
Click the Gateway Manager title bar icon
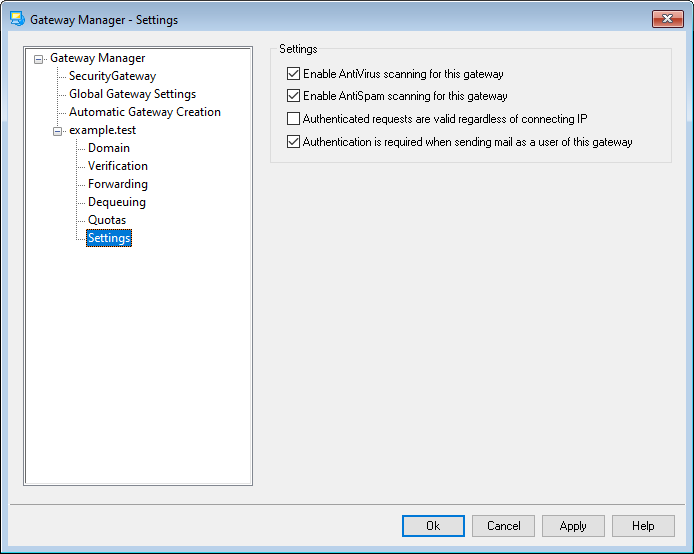17,19
